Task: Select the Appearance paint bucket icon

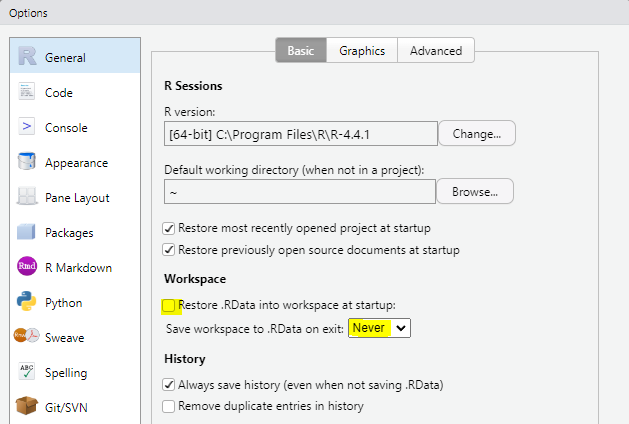Action: click(x=27, y=162)
